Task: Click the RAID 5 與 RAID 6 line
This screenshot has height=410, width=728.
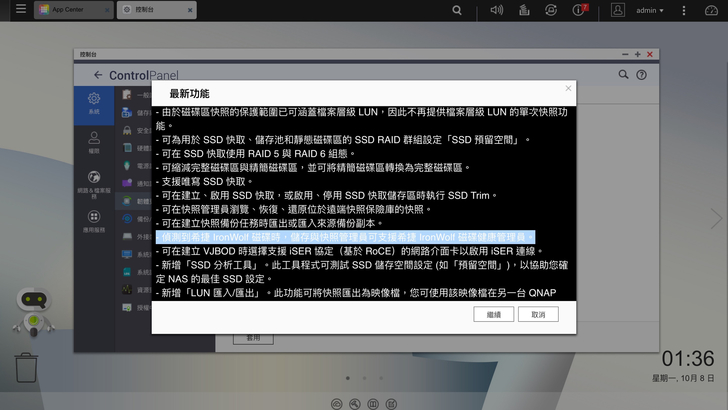Action: (x=256, y=154)
